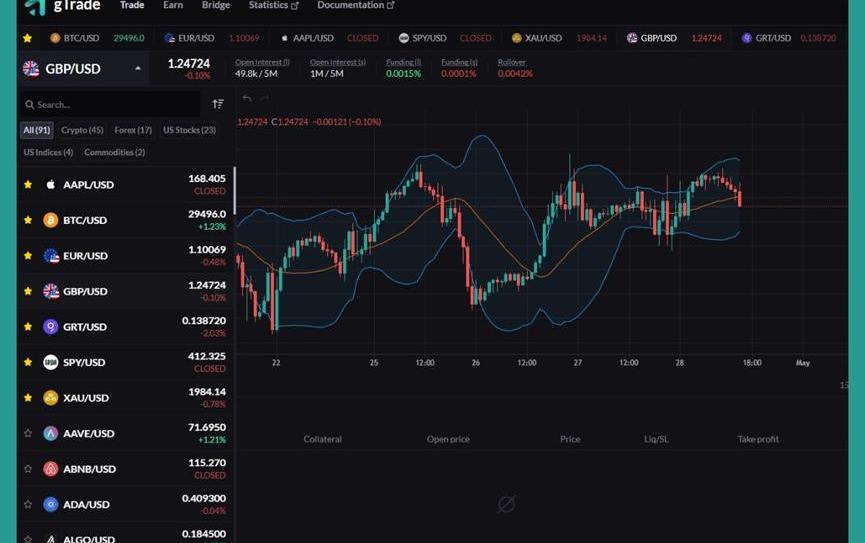The width and height of the screenshot is (865, 543).
Task: Toggle favorite star for GRT/USD row
Action: (x=28, y=327)
